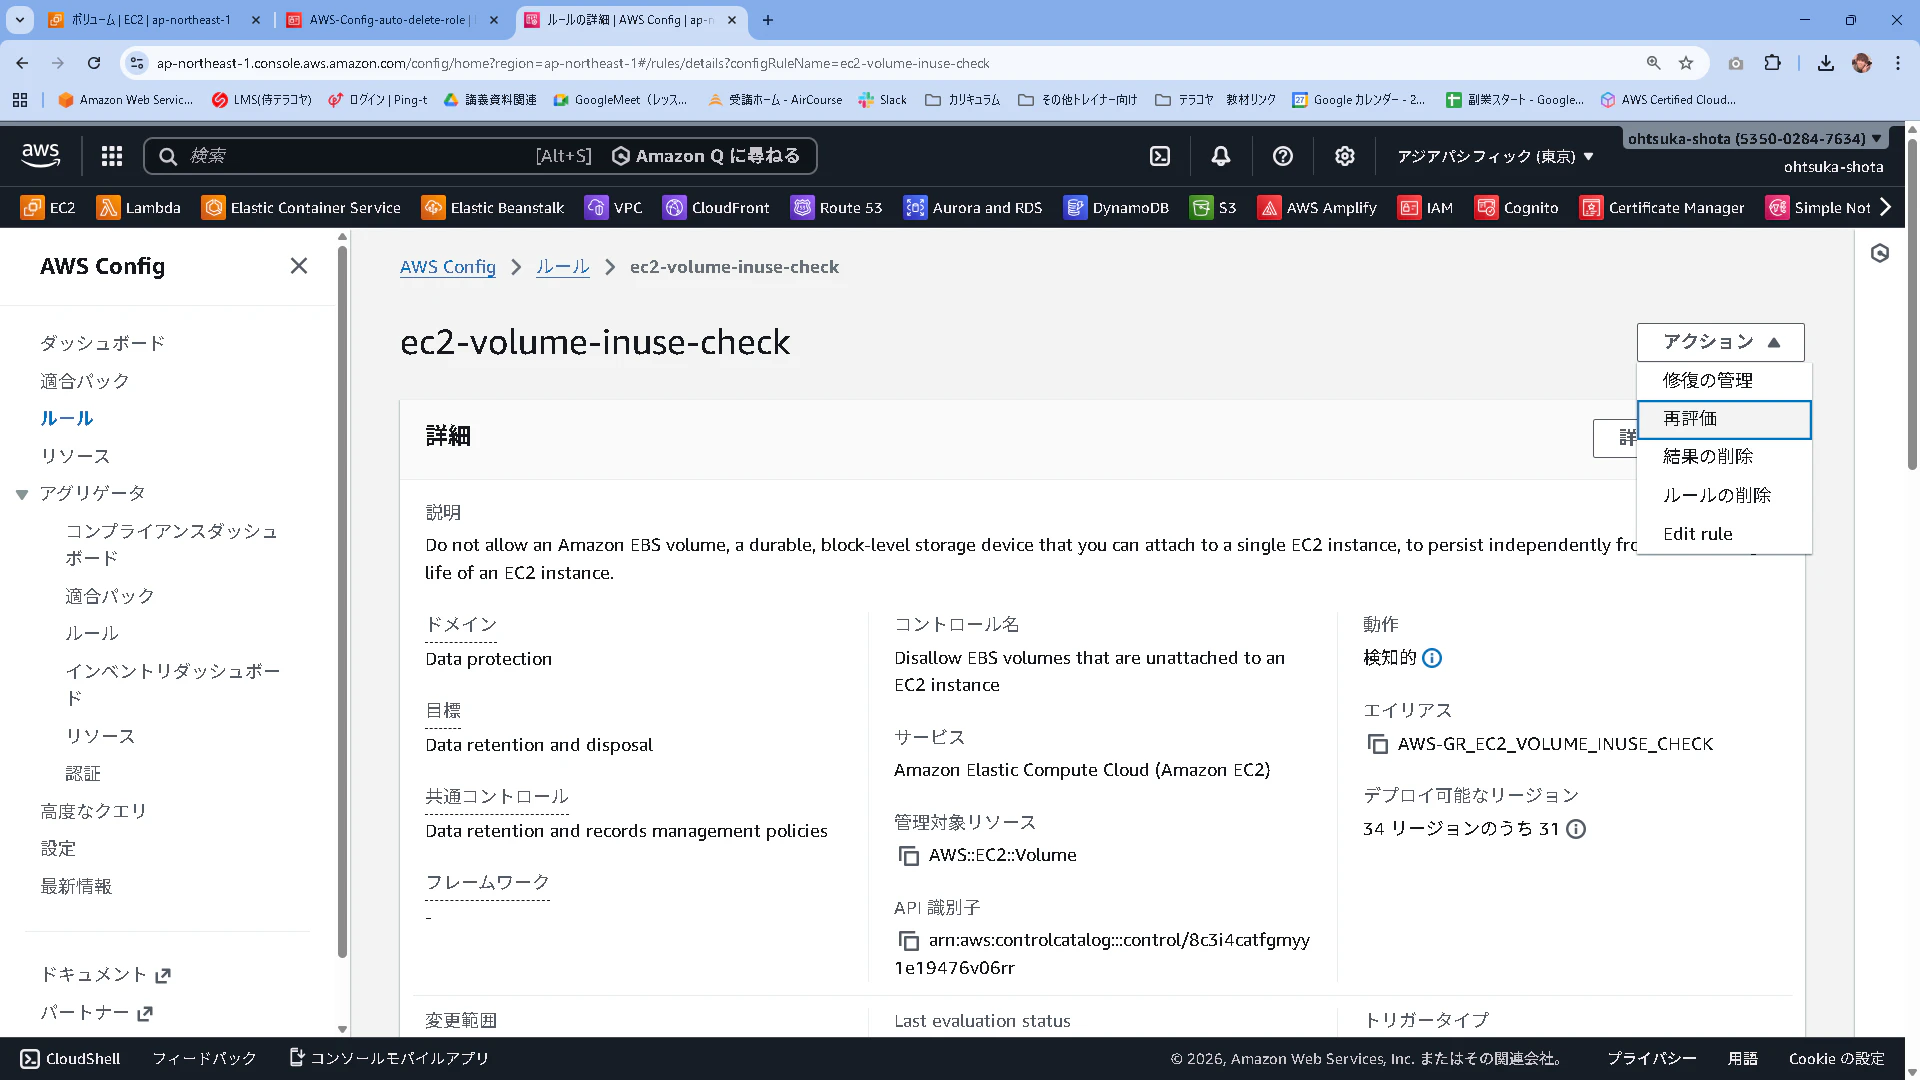Screen dimensions: 1920x1080
Task: Open the AWS services grid menu
Action: (x=112, y=156)
